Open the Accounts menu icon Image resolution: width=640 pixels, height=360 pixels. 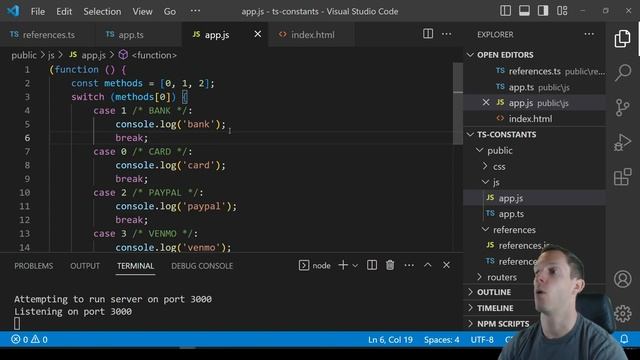pyautogui.click(x=622, y=279)
